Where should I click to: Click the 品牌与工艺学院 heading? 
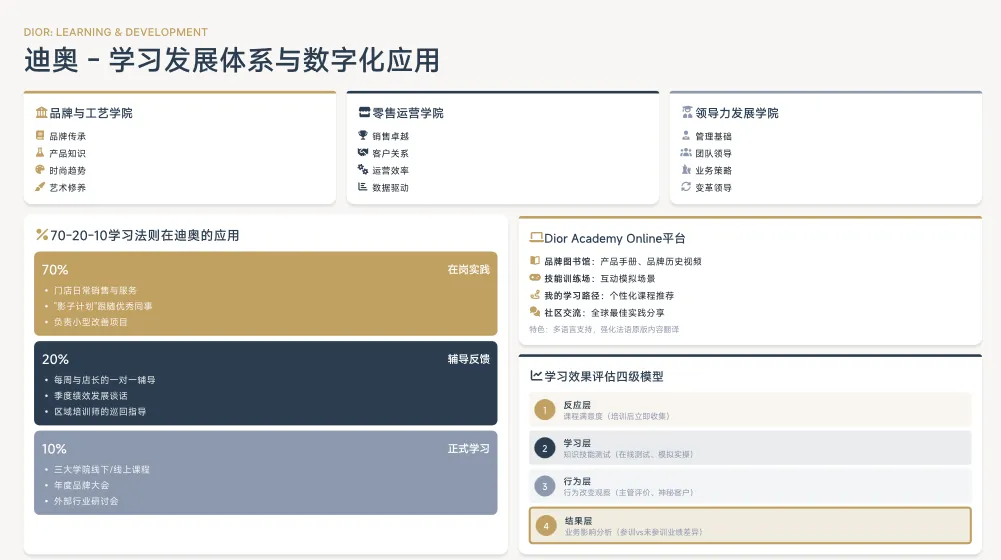pyautogui.click(x=91, y=113)
